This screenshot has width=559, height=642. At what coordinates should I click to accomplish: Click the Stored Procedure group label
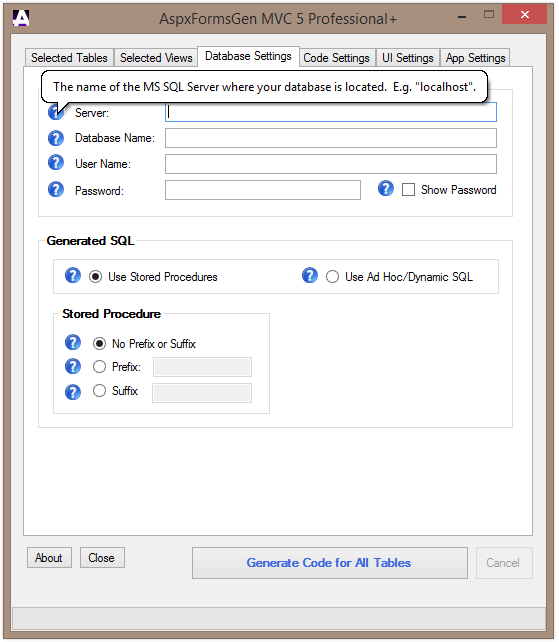[x=111, y=314]
